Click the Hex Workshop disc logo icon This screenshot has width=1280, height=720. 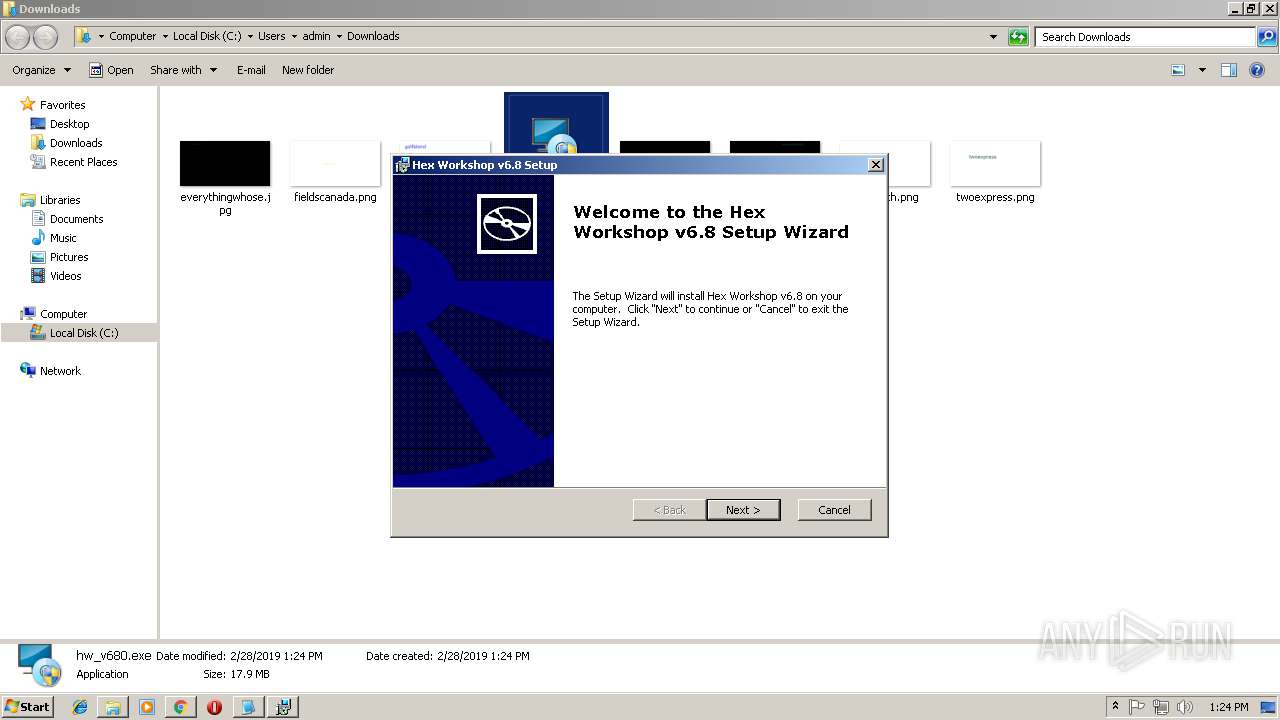507,224
